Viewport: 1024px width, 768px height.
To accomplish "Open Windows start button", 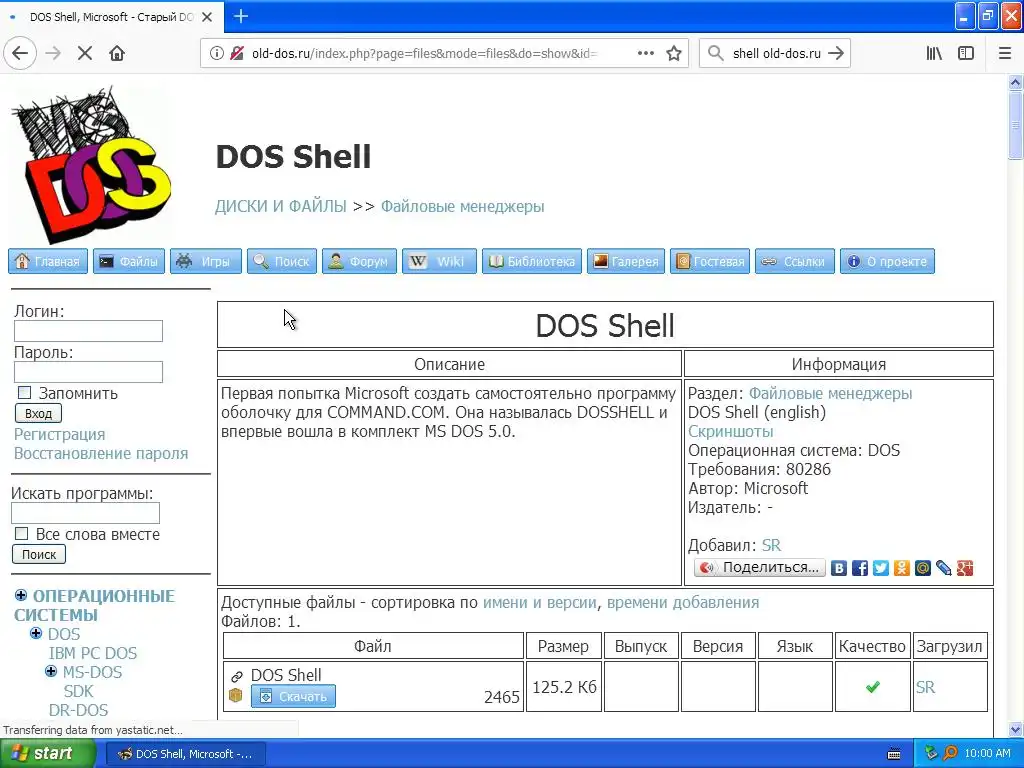I will pos(48,754).
